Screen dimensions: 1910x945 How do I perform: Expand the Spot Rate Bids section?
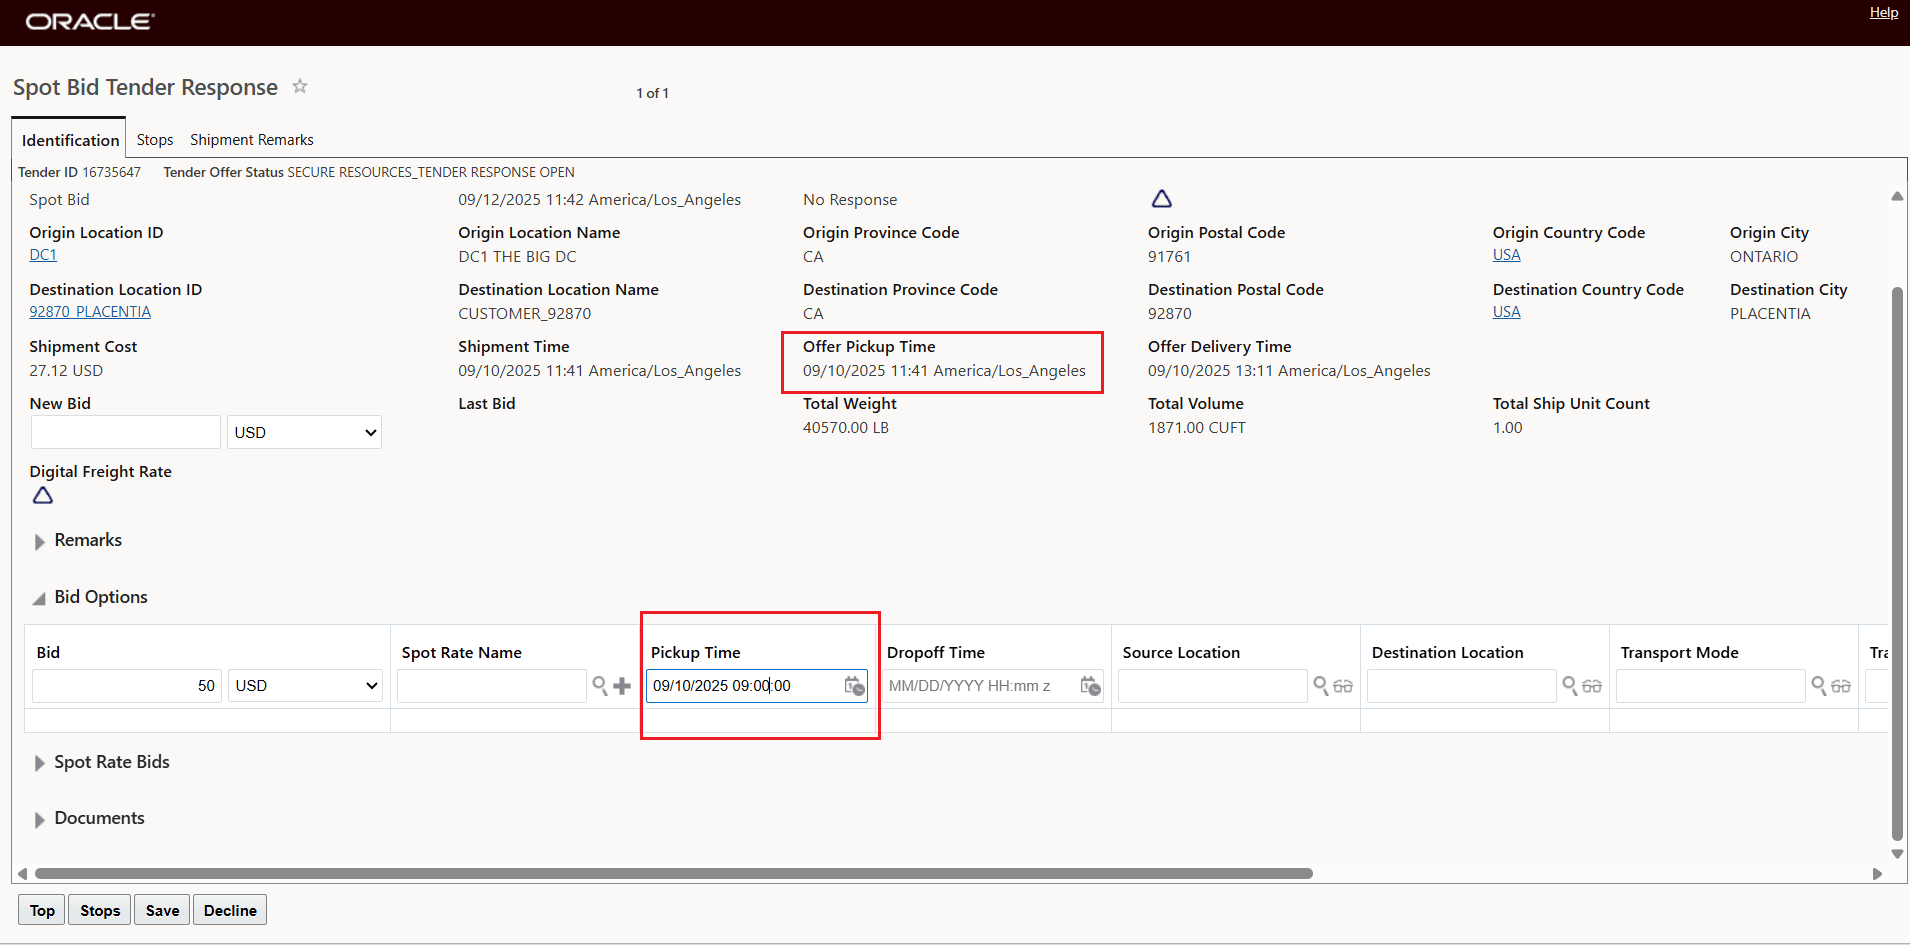point(39,762)
